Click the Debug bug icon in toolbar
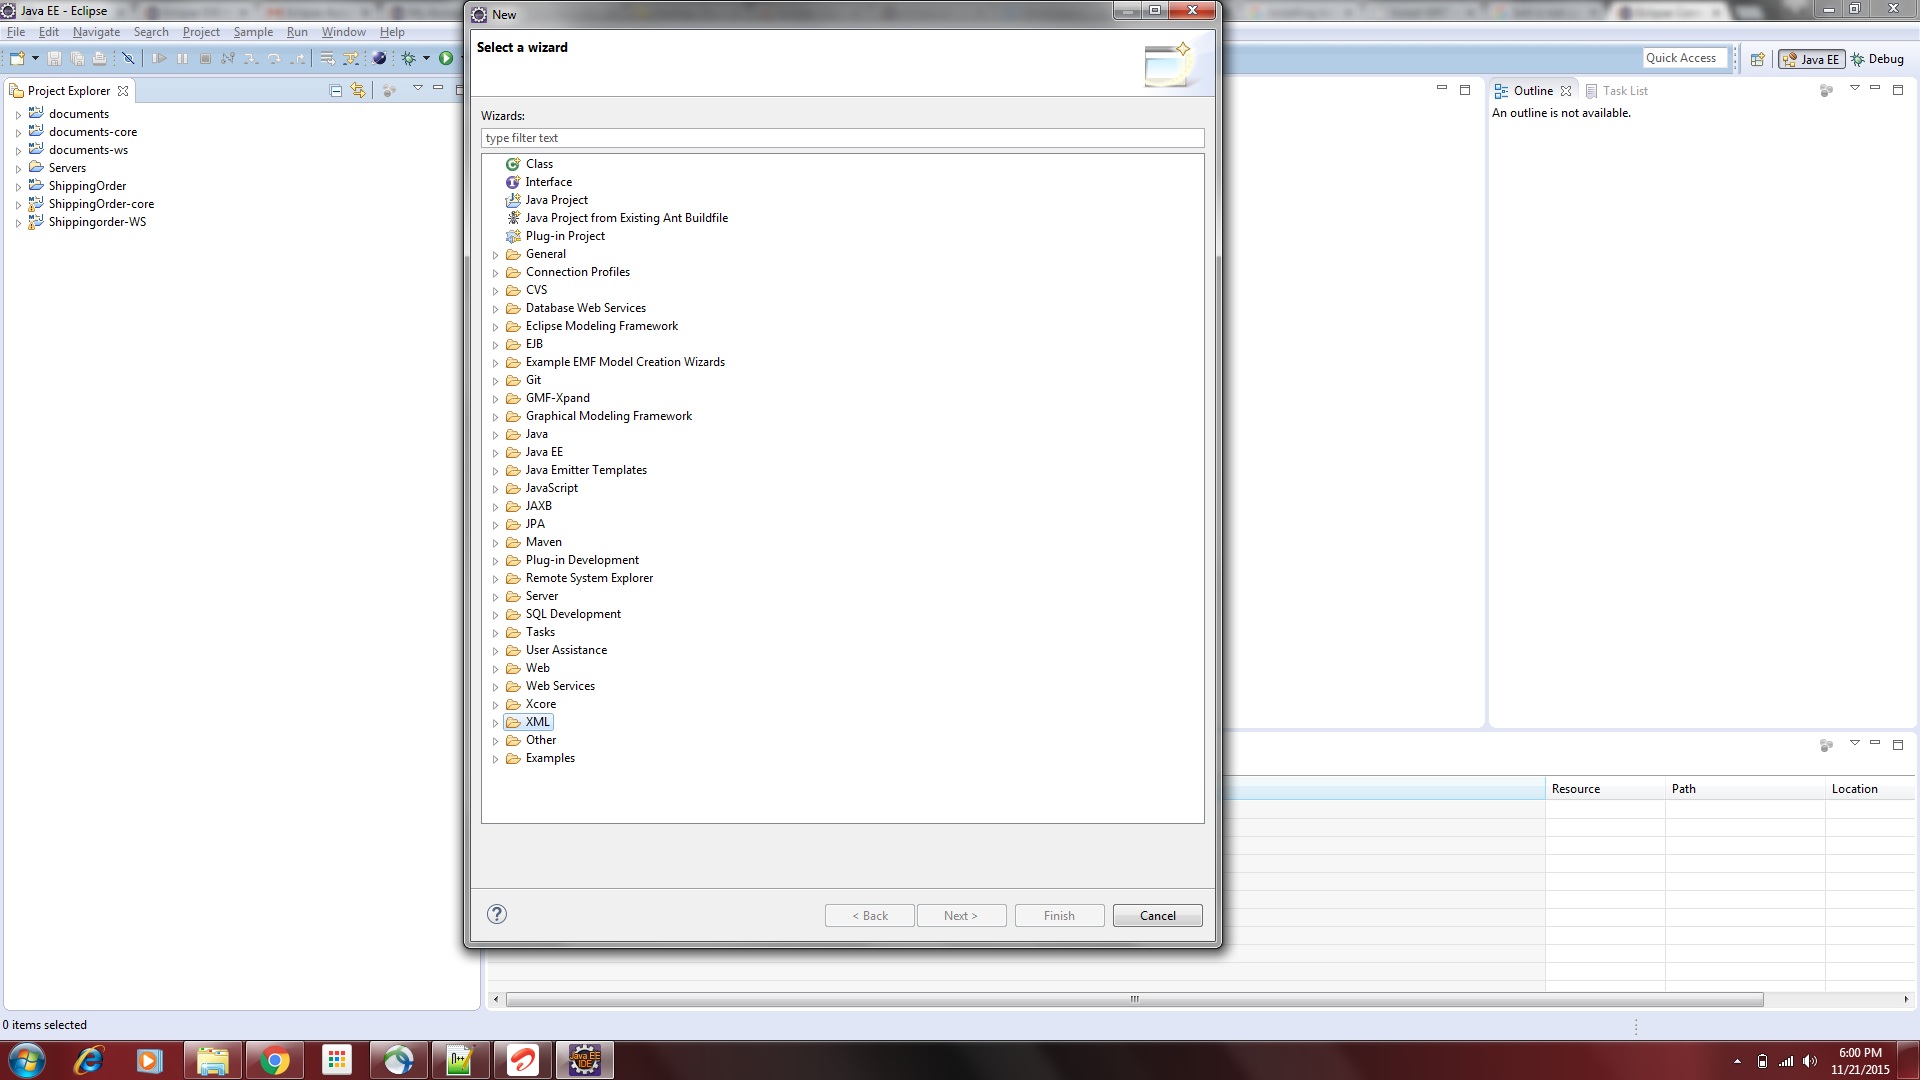1920x1080 pixels. (x=409, y=58)
